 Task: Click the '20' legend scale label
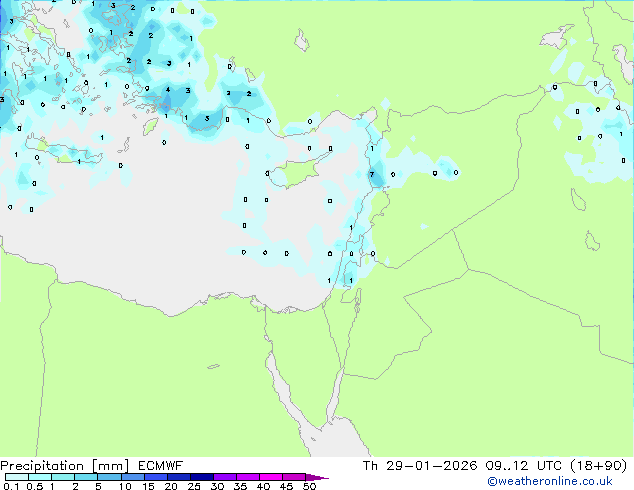[x=171, y=486]
